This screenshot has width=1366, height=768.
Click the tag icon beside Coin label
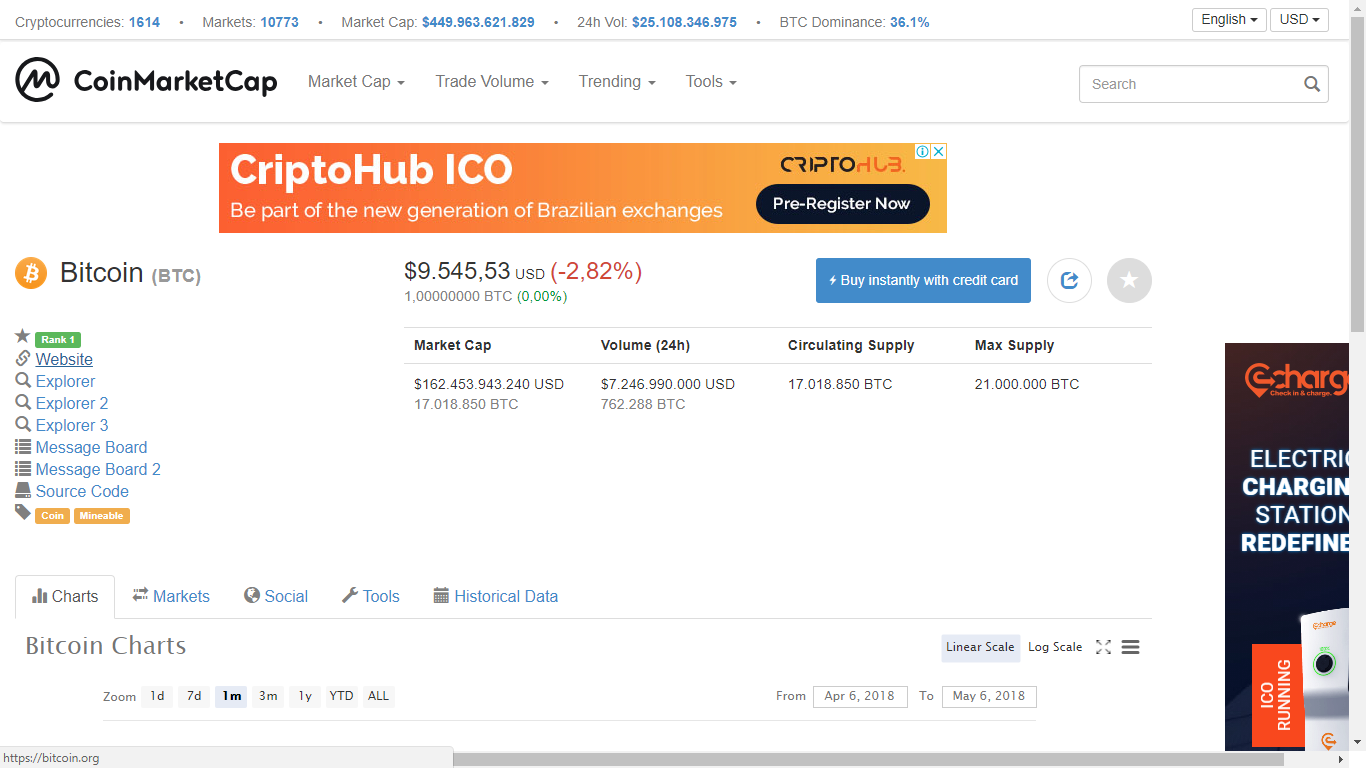point(23,512)
